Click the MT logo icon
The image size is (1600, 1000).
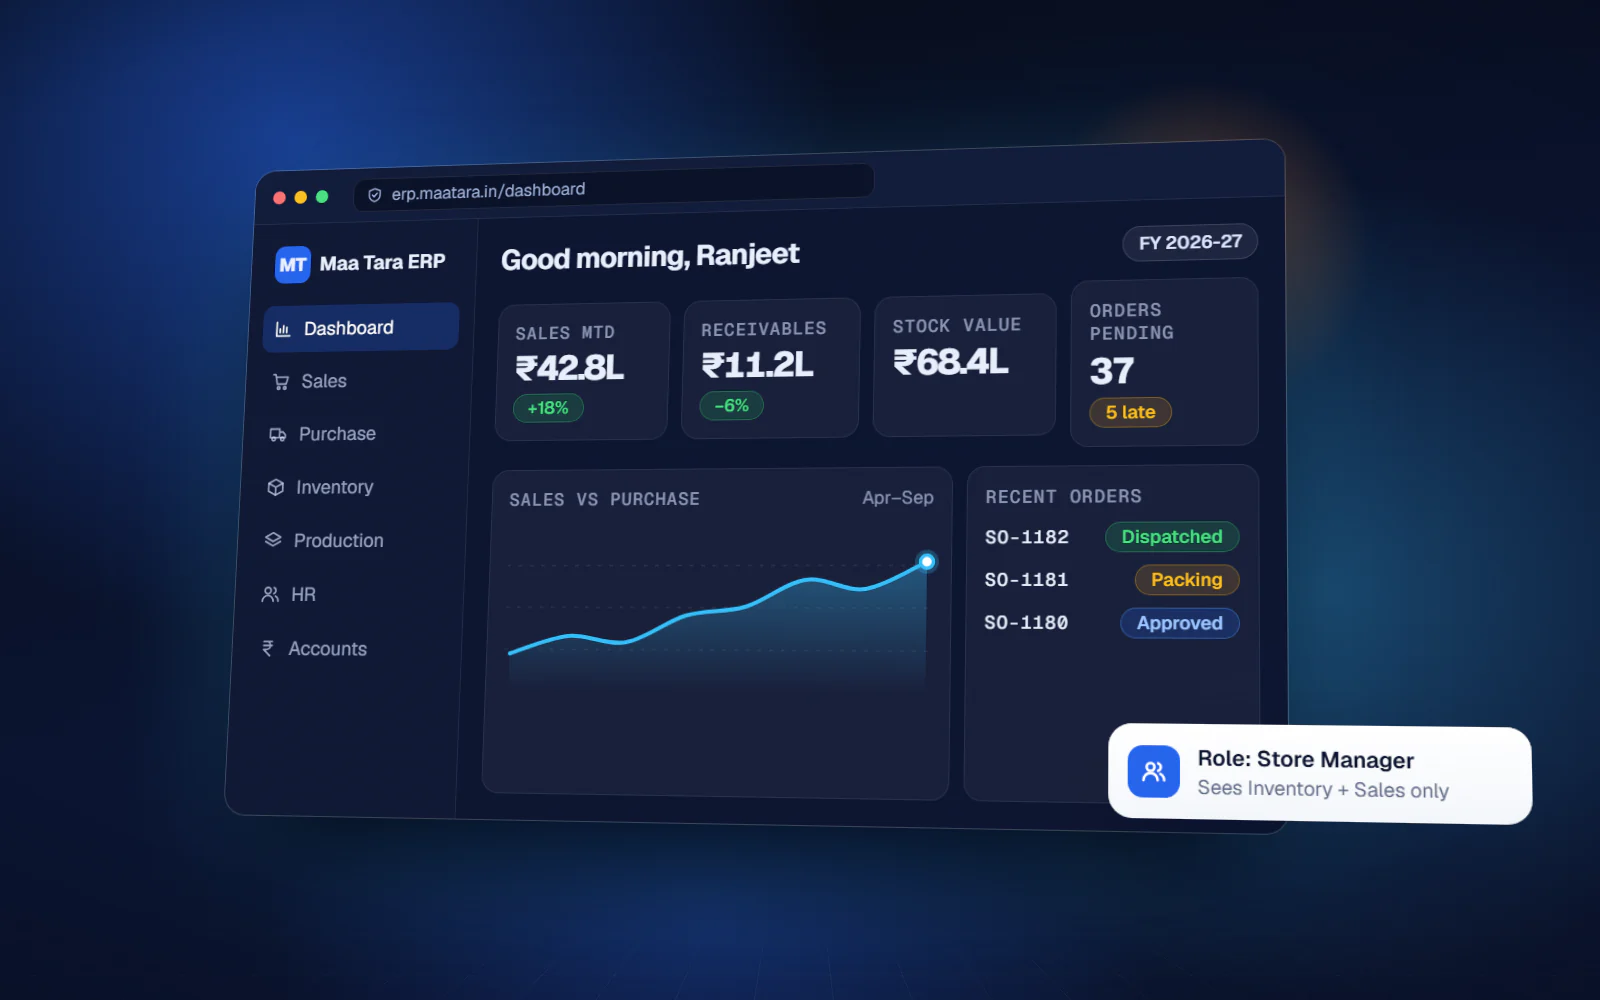coord(293,265)
